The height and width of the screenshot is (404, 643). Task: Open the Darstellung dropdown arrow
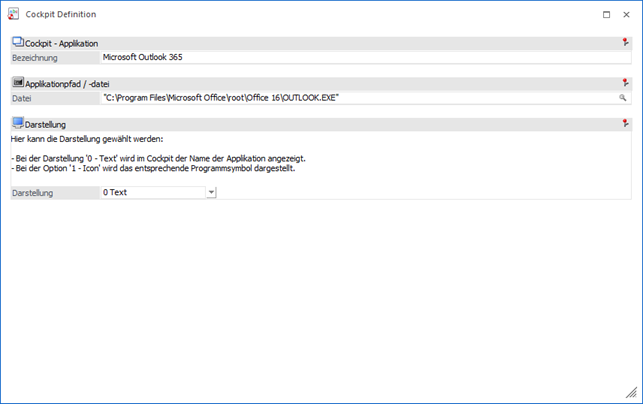pos(211,192)
